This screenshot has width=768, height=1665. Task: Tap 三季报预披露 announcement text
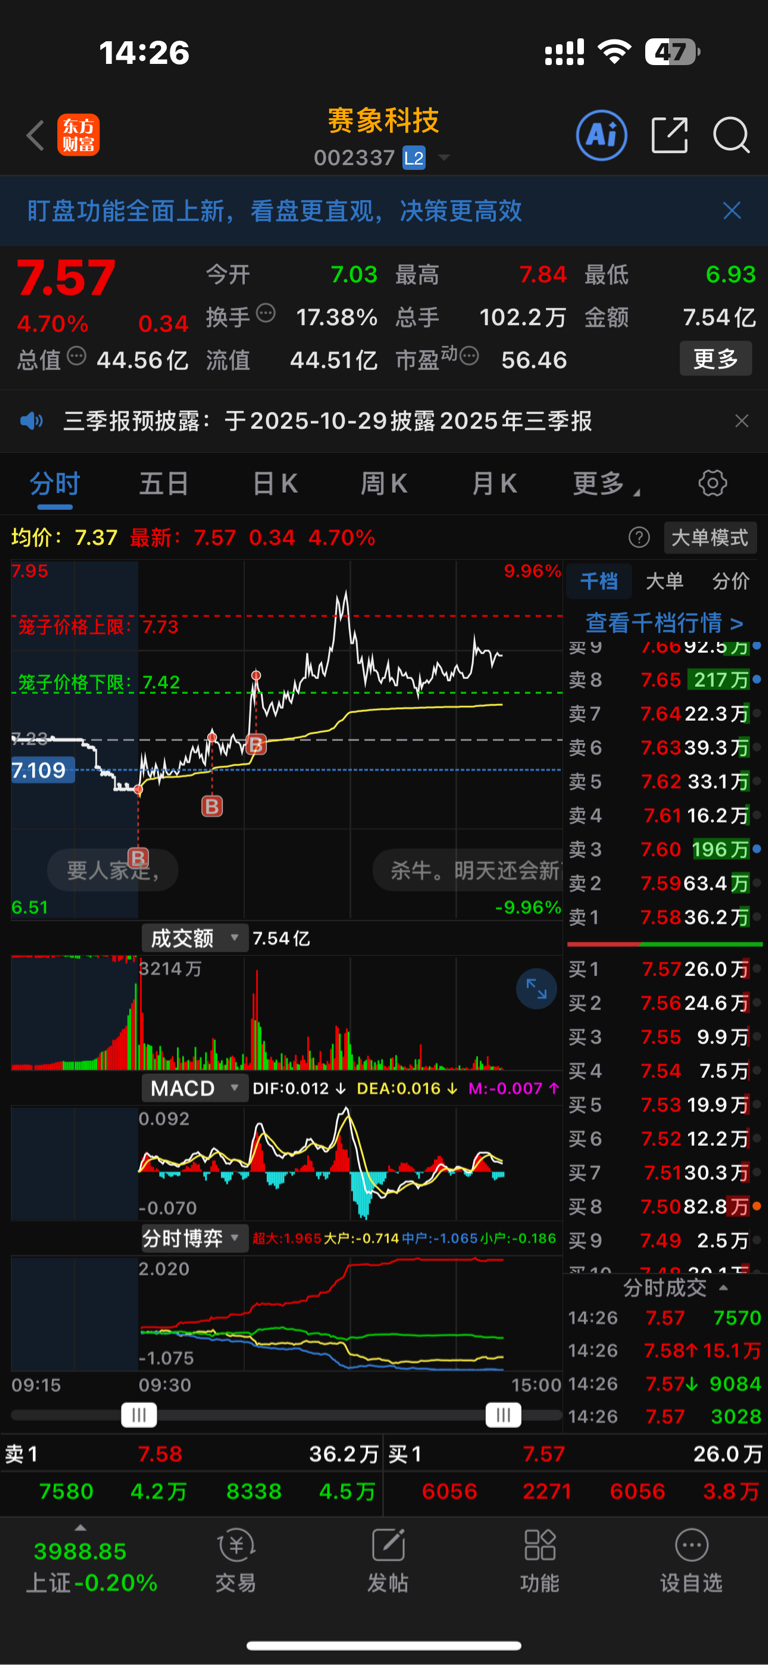pos(327,421)
